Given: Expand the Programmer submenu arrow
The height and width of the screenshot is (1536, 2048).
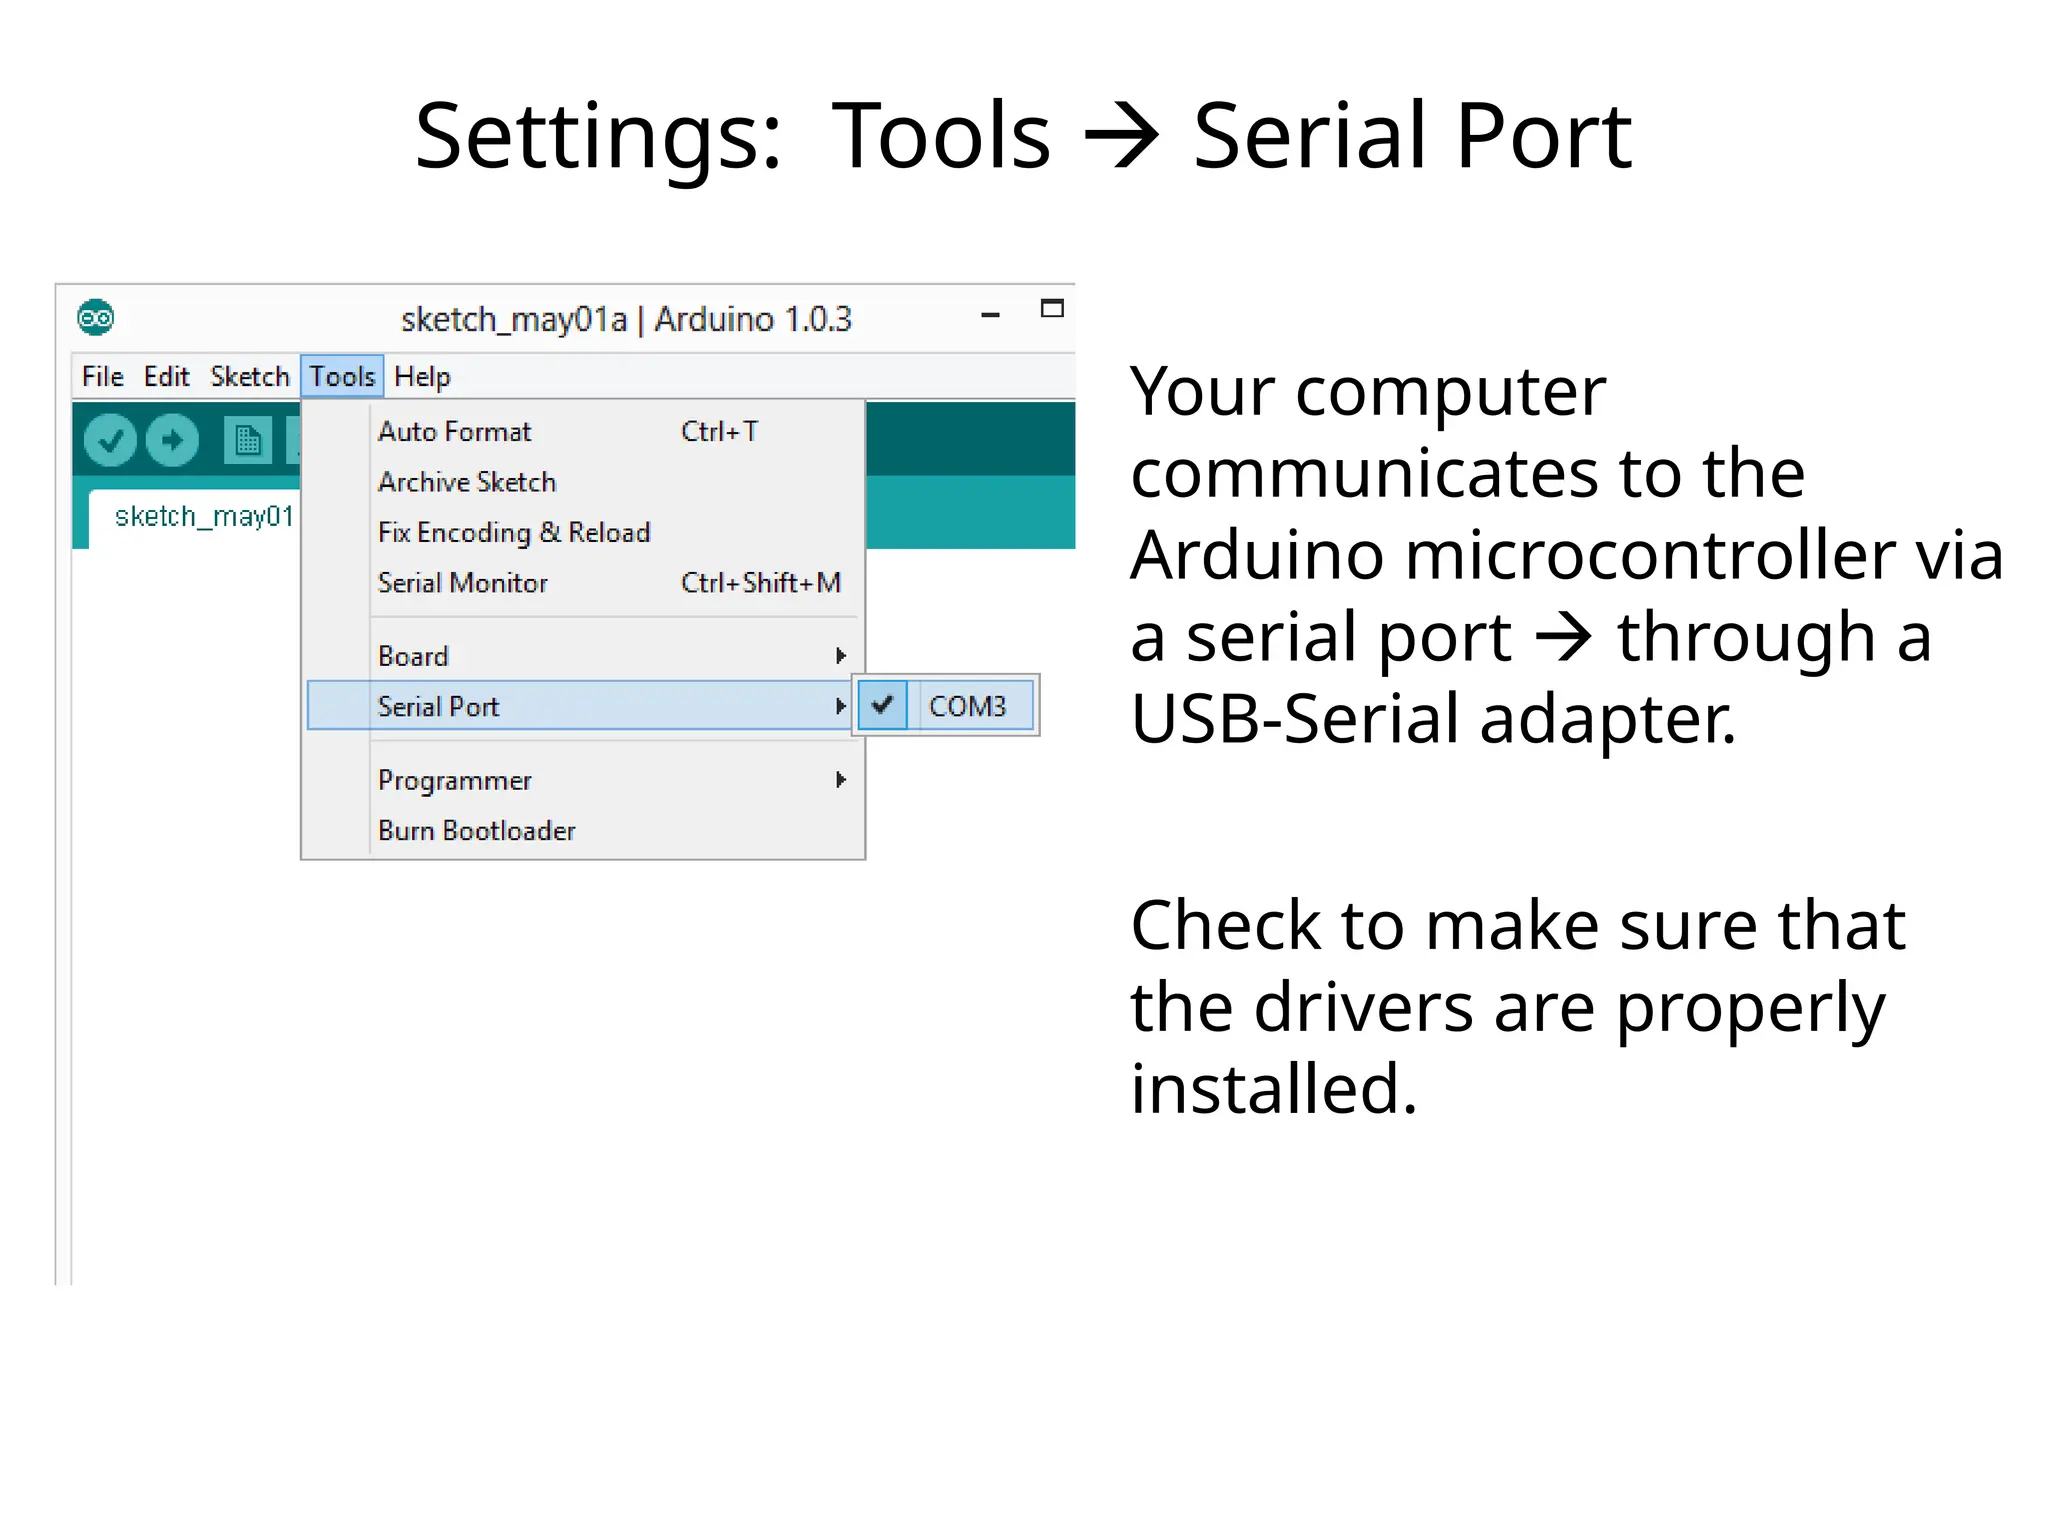Looking at the screenshot, I should coord(840,780).
